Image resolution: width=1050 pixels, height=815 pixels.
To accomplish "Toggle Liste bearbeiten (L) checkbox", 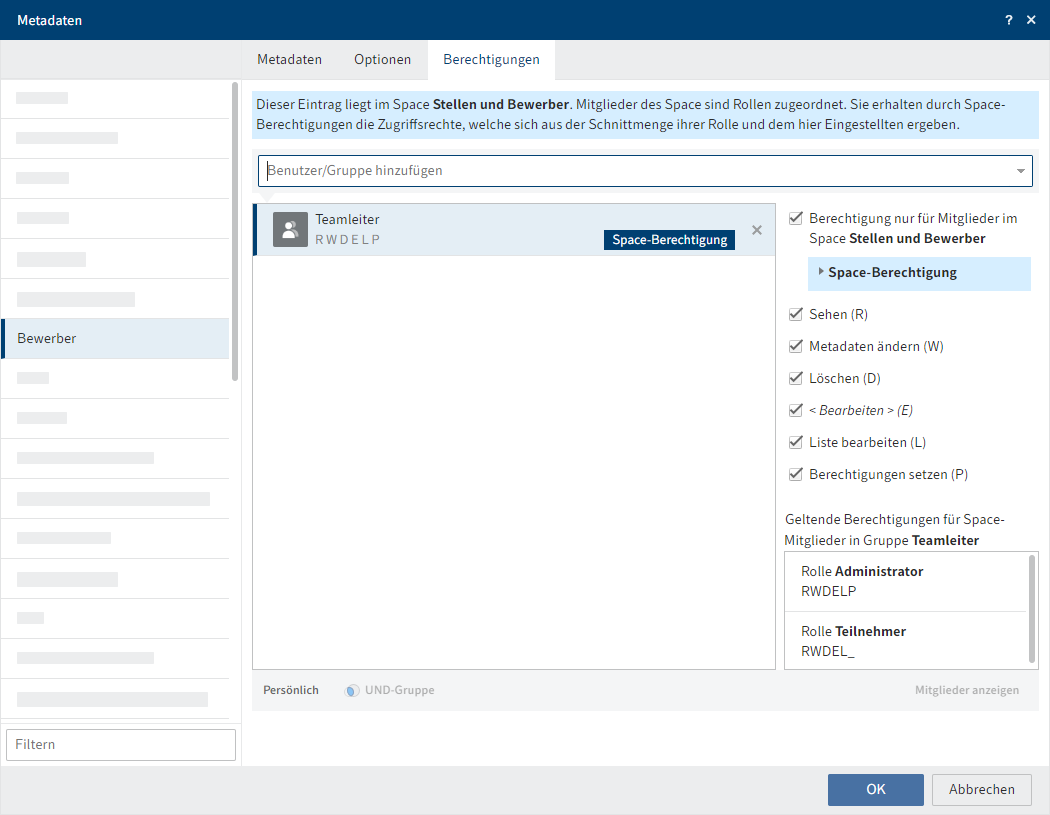I will point(796,442).
